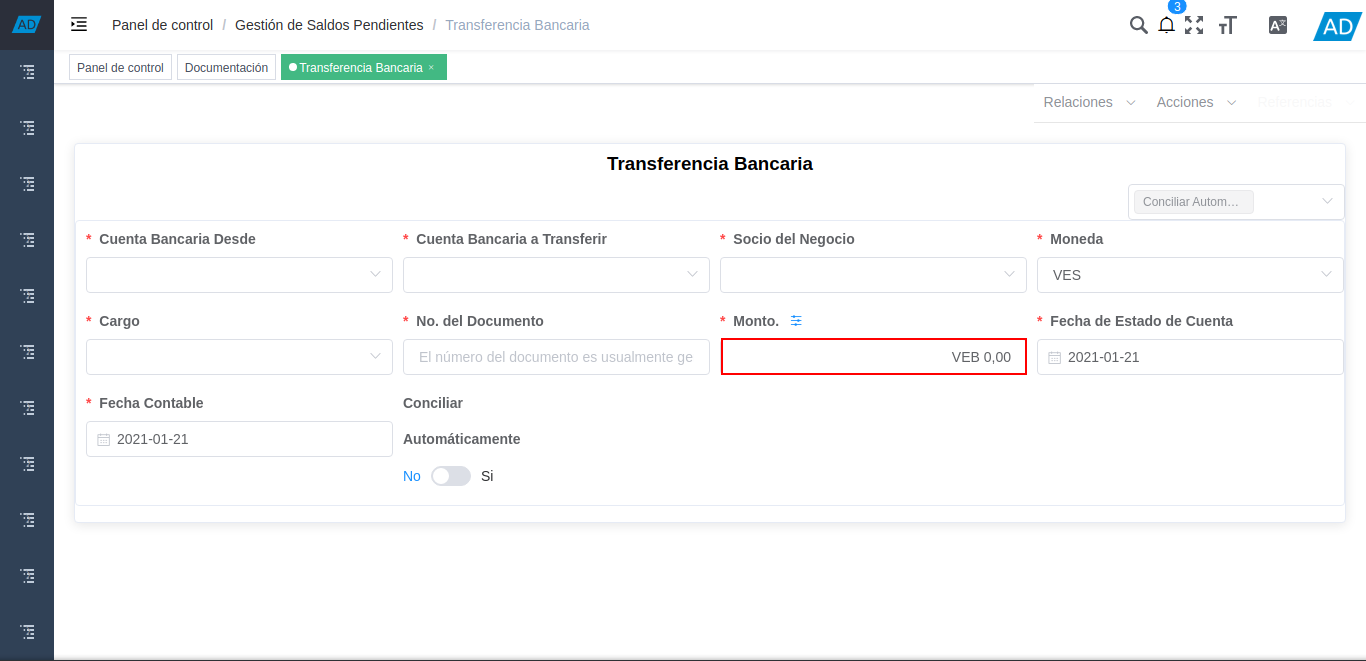Click the No. del Documento input field
Viewport: 1366px width, 661px height.
point(556,357)
